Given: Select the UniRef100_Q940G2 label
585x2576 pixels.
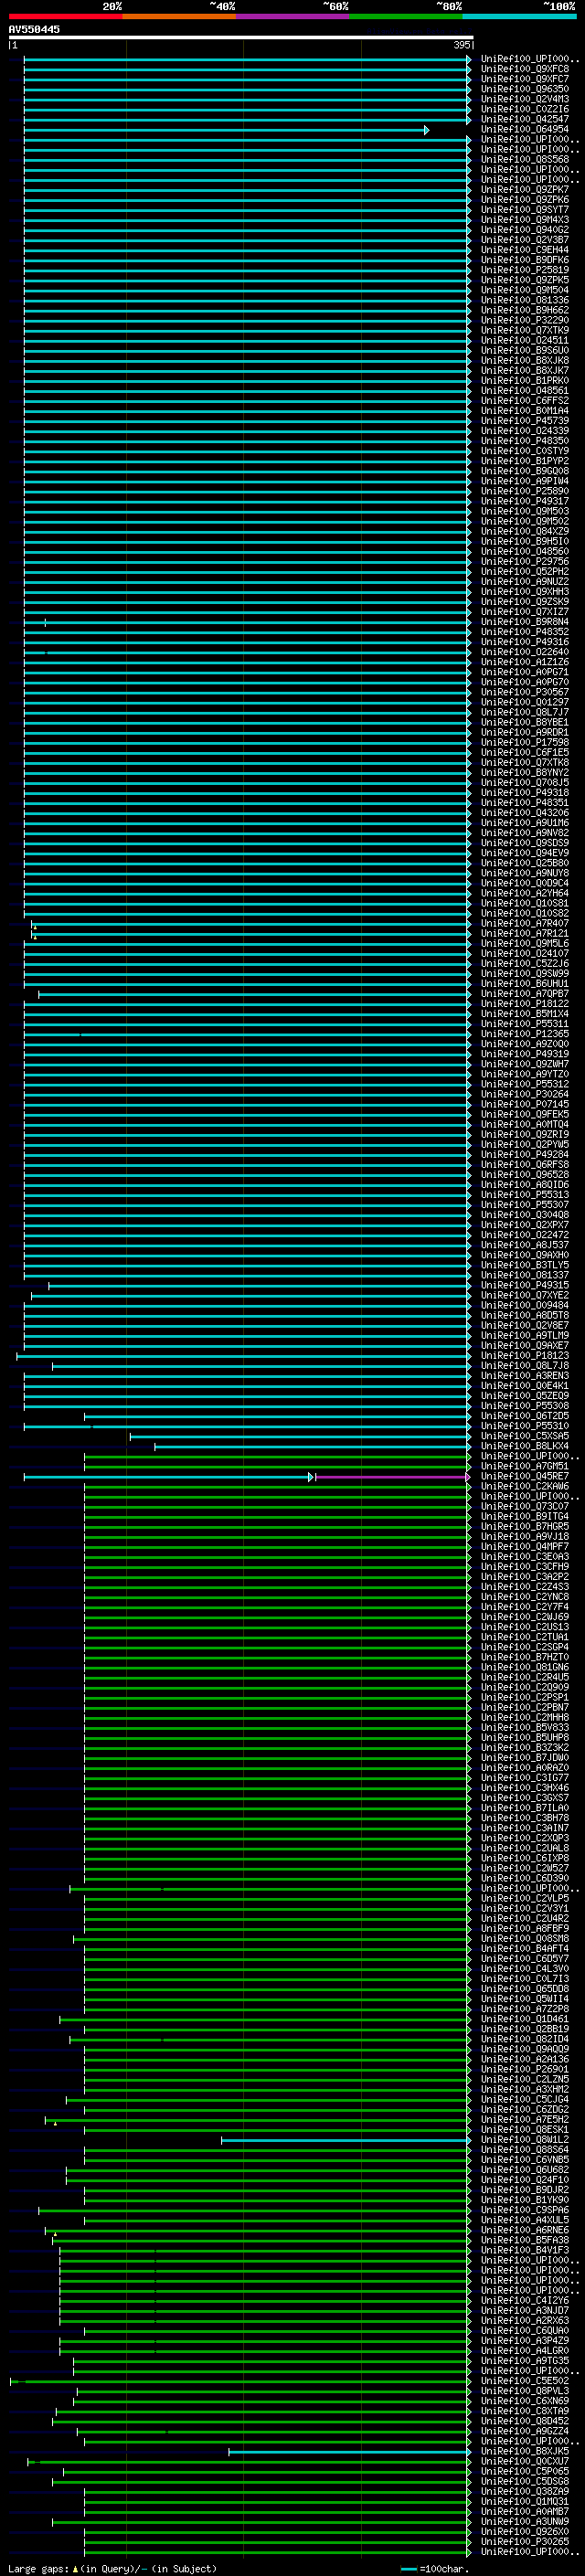Looking at the screenshot, I should (x=525, y=229).
